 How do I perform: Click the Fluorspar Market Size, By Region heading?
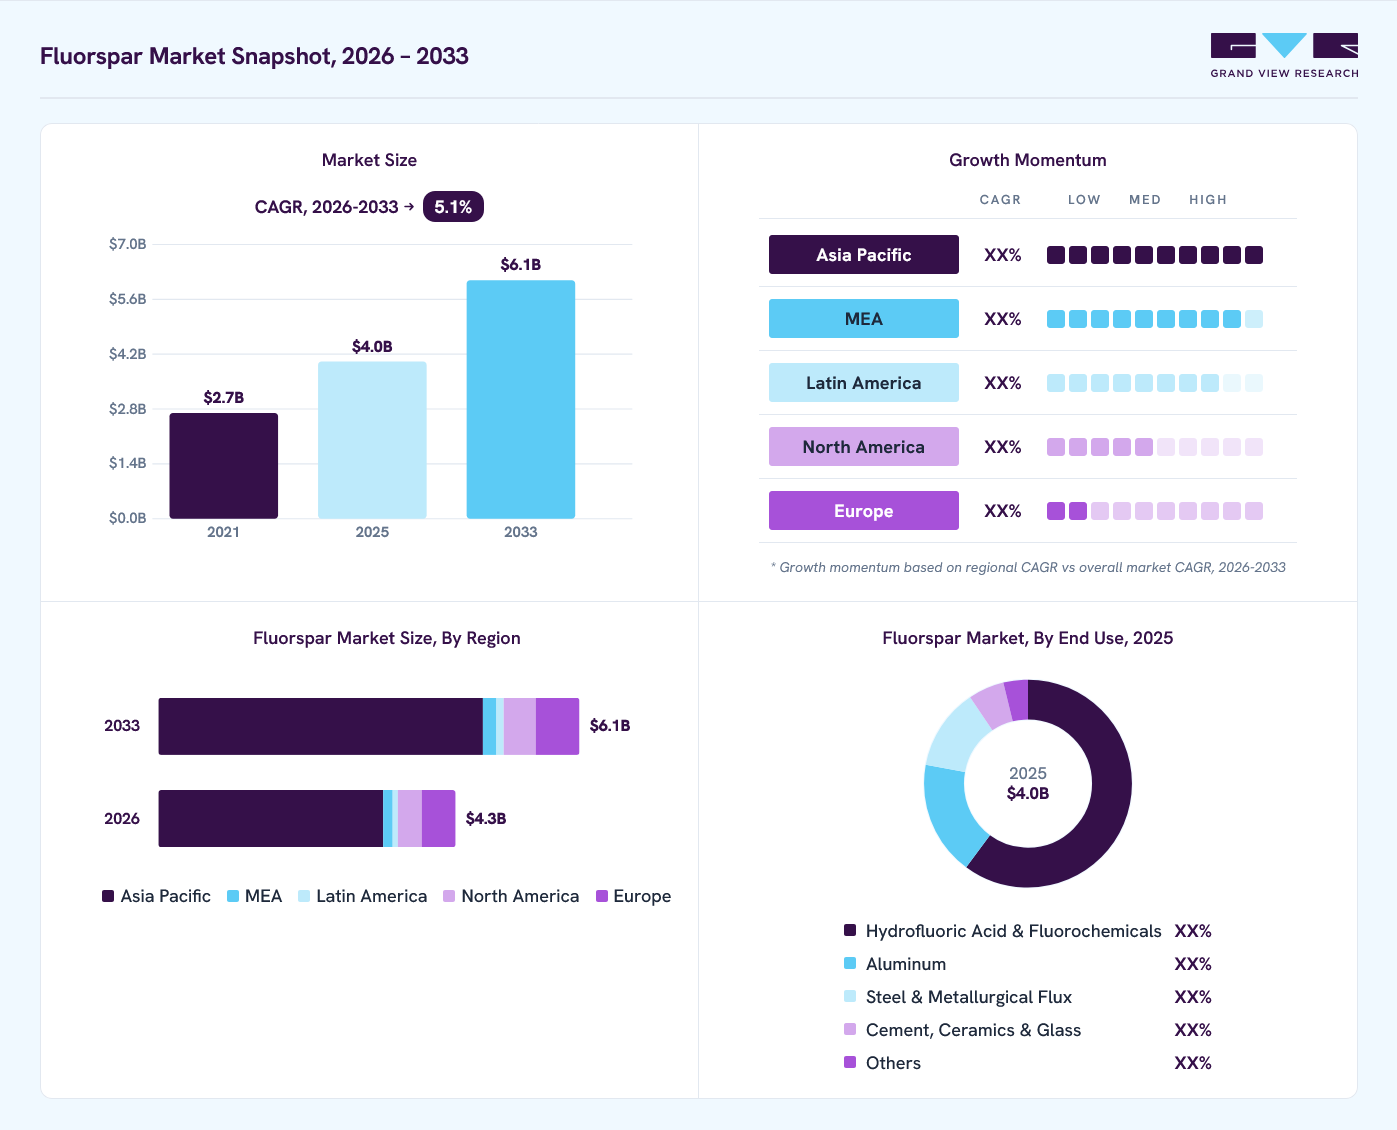tap(387, 638)
